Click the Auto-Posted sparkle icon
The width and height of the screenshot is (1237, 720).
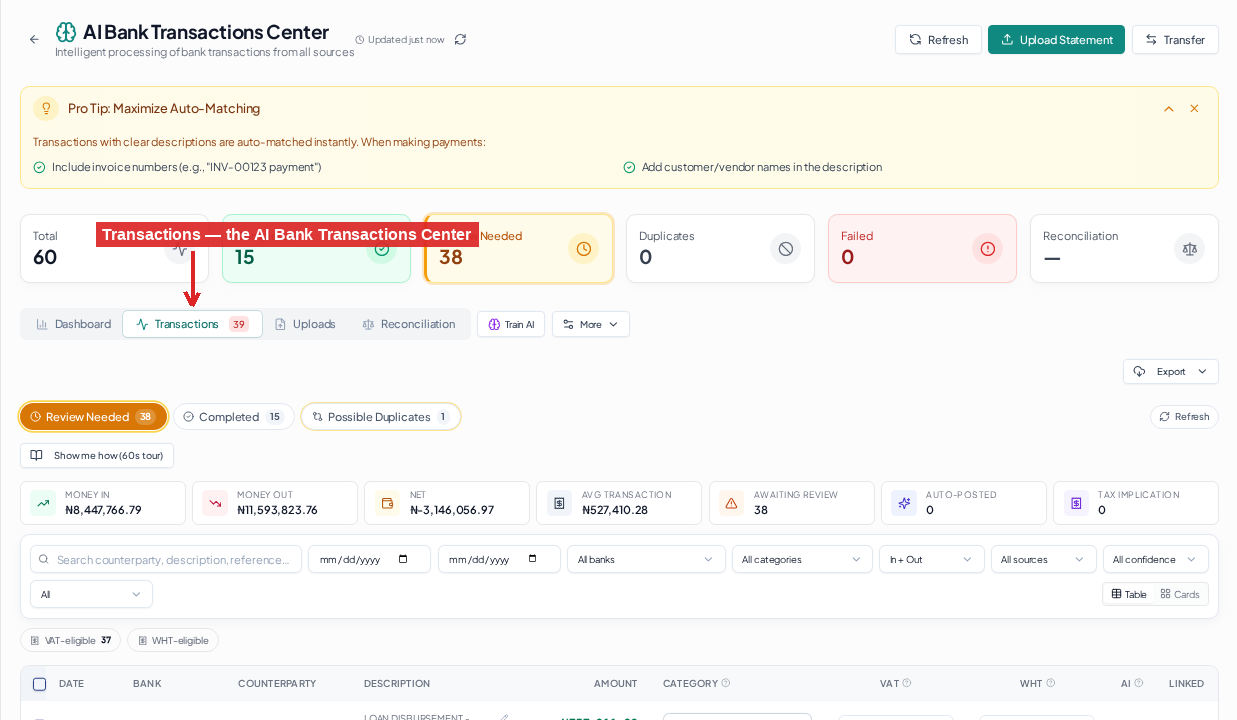click(904, 503)
